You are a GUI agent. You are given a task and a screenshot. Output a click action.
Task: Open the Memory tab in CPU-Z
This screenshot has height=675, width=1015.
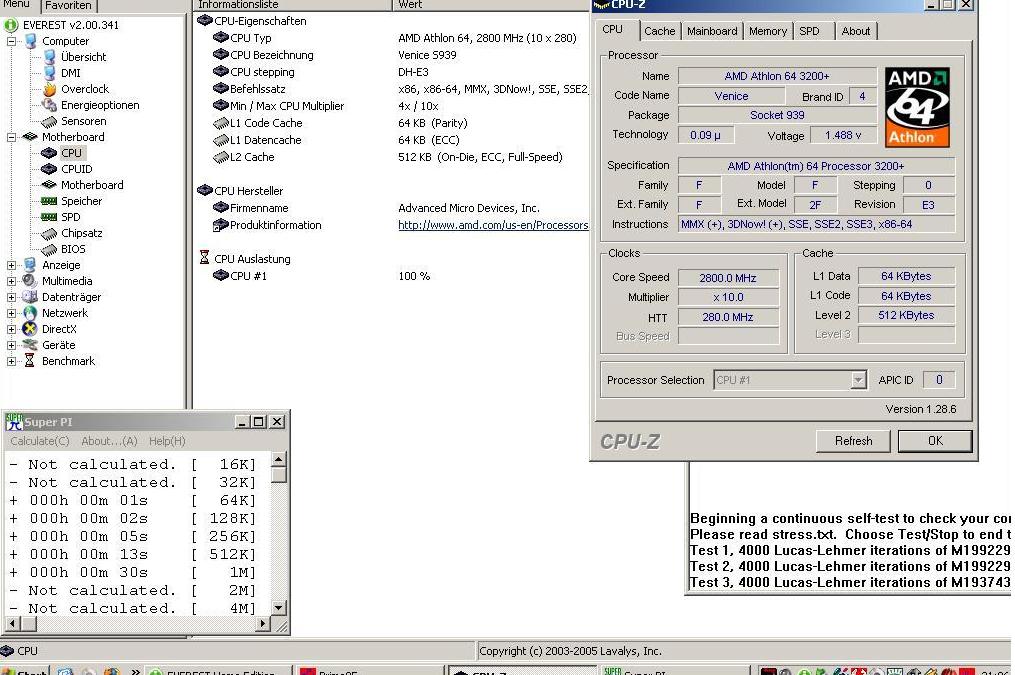tap(768, 31)
